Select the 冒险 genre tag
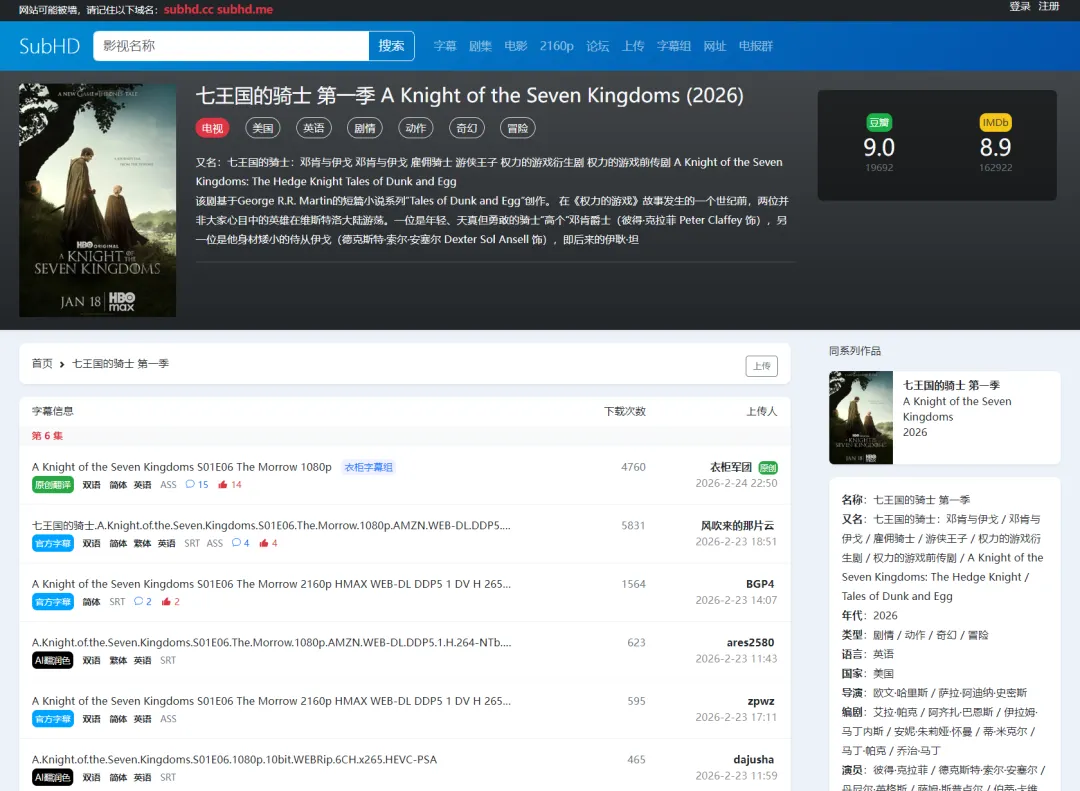This screenshot has width=1080, height=791. (x=518, y=128)
